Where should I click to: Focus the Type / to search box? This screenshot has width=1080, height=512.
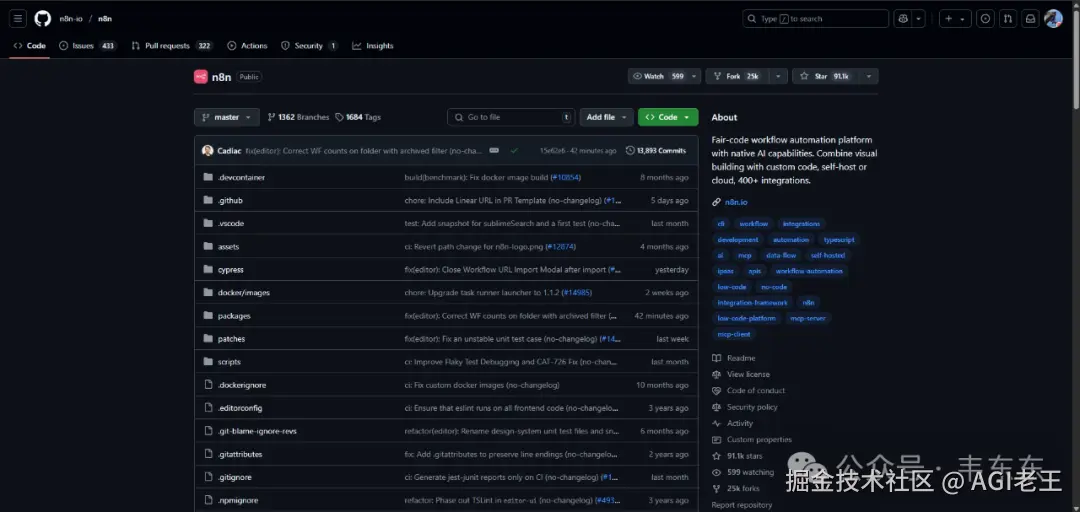click(816, 19)
